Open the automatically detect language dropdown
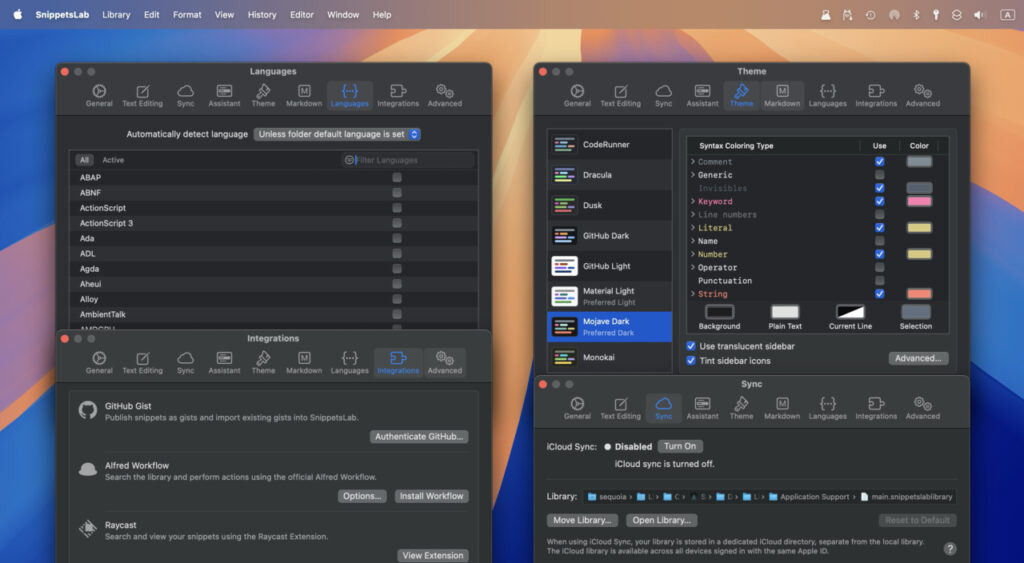 (x=337, y=134)
